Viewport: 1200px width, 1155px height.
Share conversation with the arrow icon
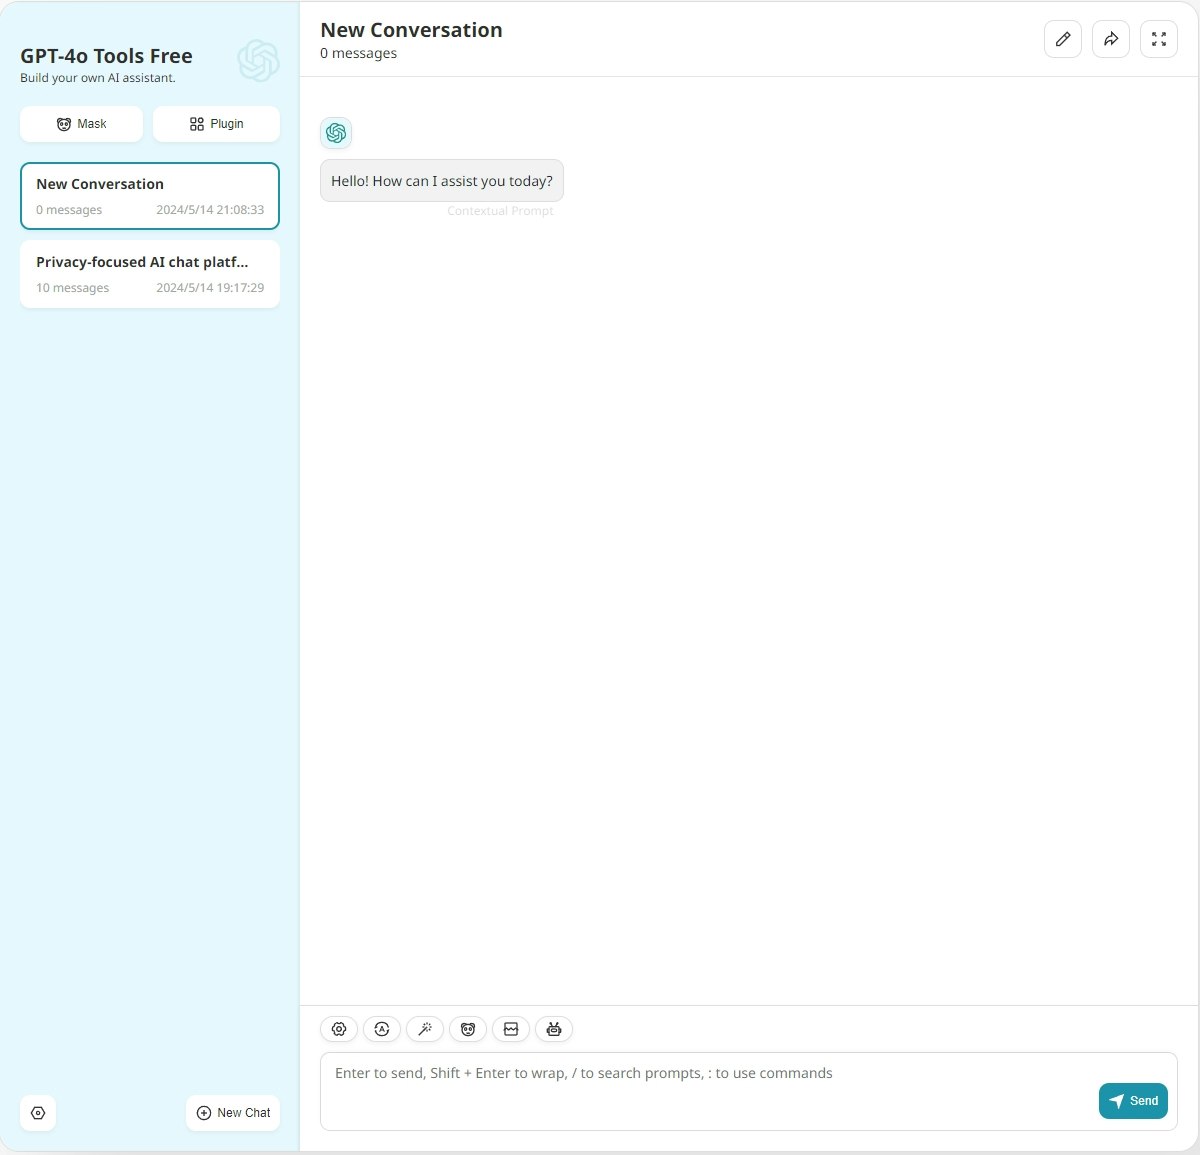(1111, 39)
